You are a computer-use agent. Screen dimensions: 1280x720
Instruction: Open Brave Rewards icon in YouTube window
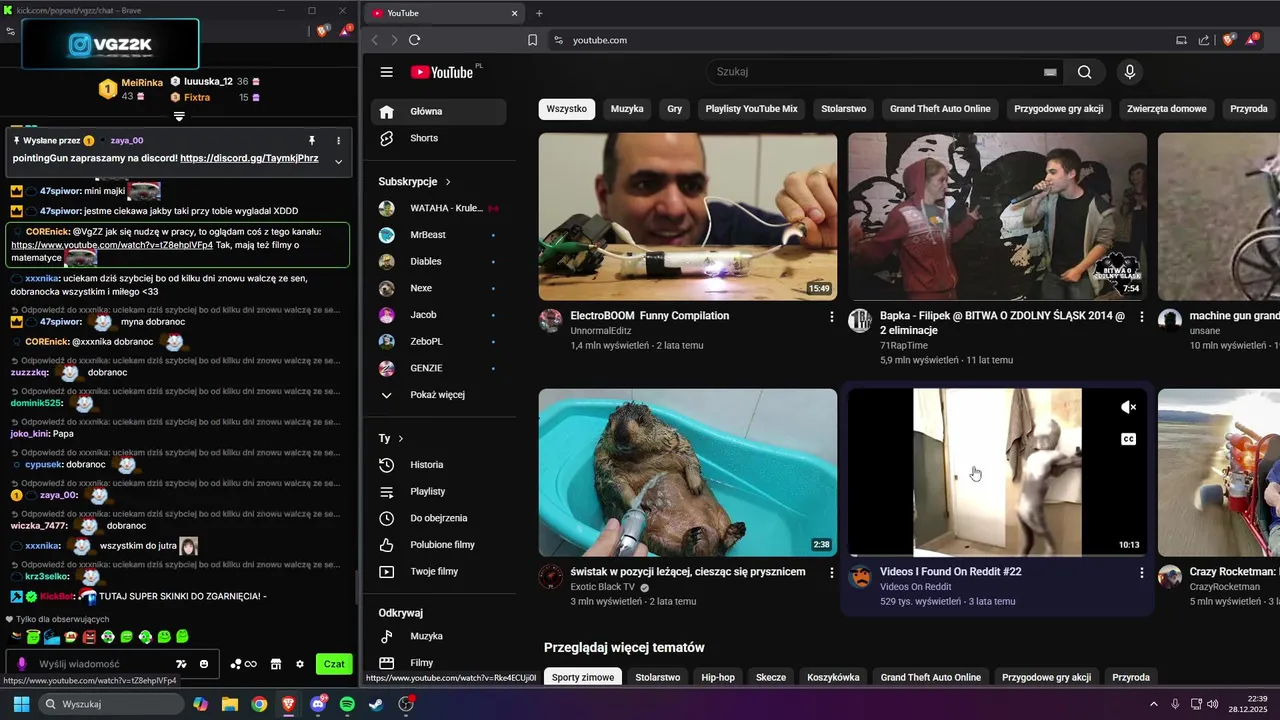[x=1253, y=39]
